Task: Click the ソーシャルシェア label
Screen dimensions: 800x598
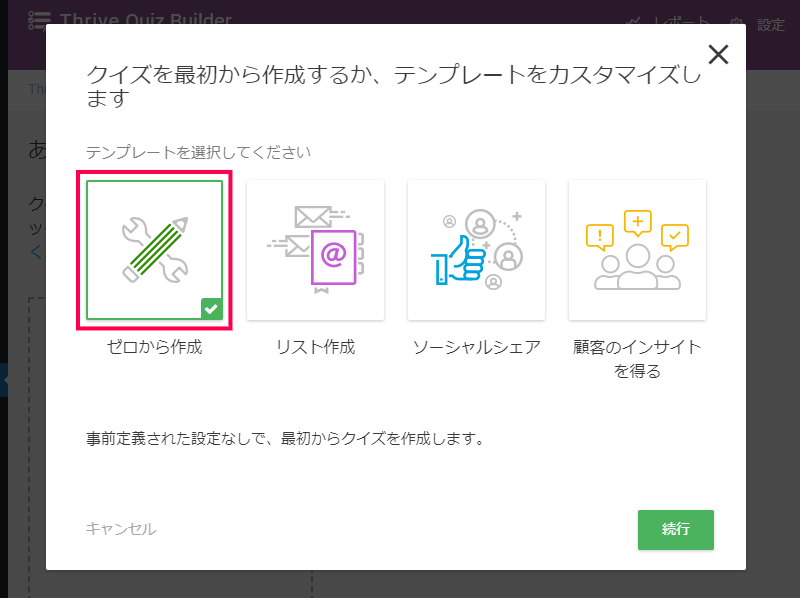Action: pos(476,348)
